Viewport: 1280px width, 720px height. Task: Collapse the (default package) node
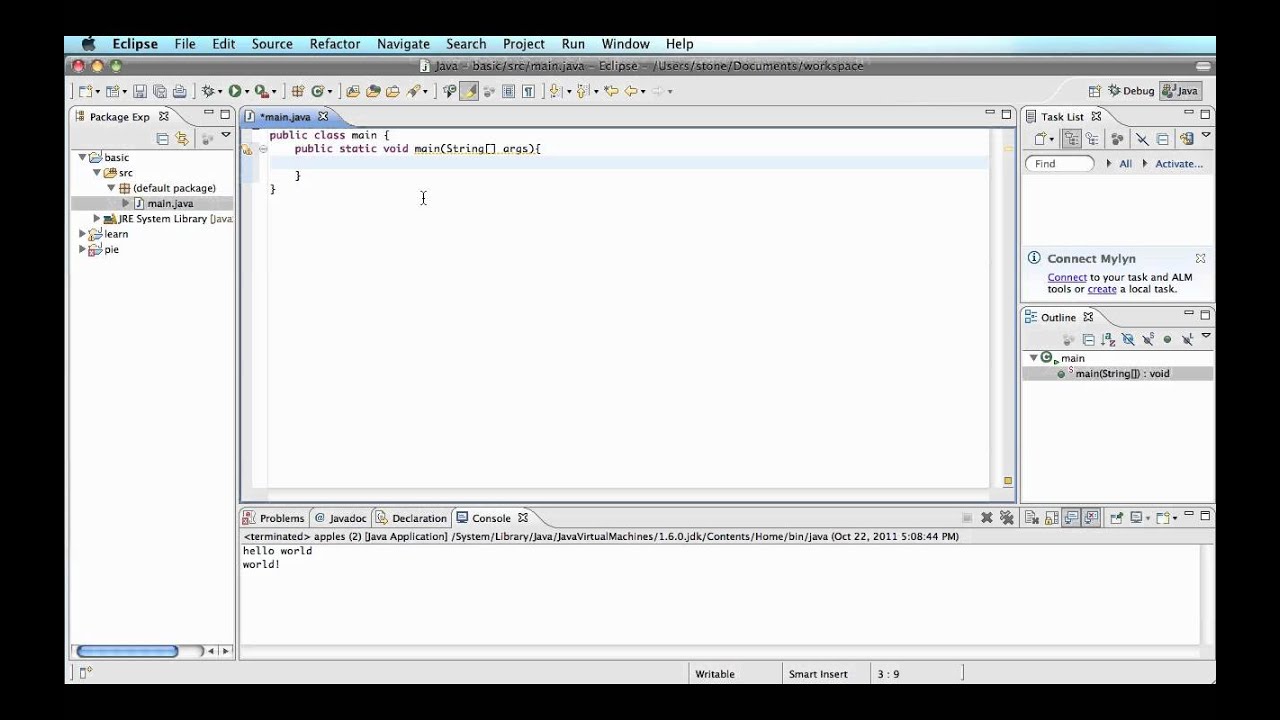(x=112, y=188)
